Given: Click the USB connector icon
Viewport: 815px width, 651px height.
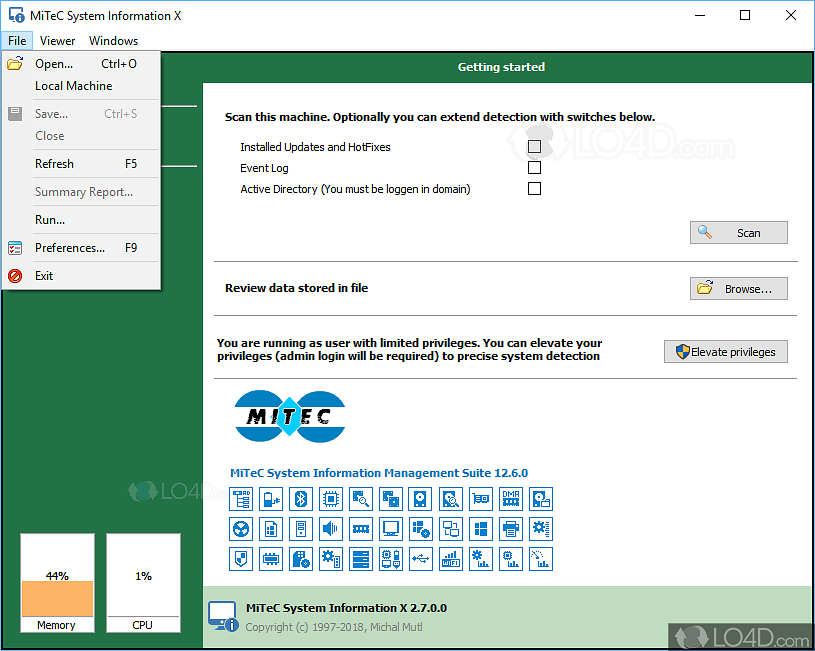Looking at the screenshot, I should pos(421,559).
